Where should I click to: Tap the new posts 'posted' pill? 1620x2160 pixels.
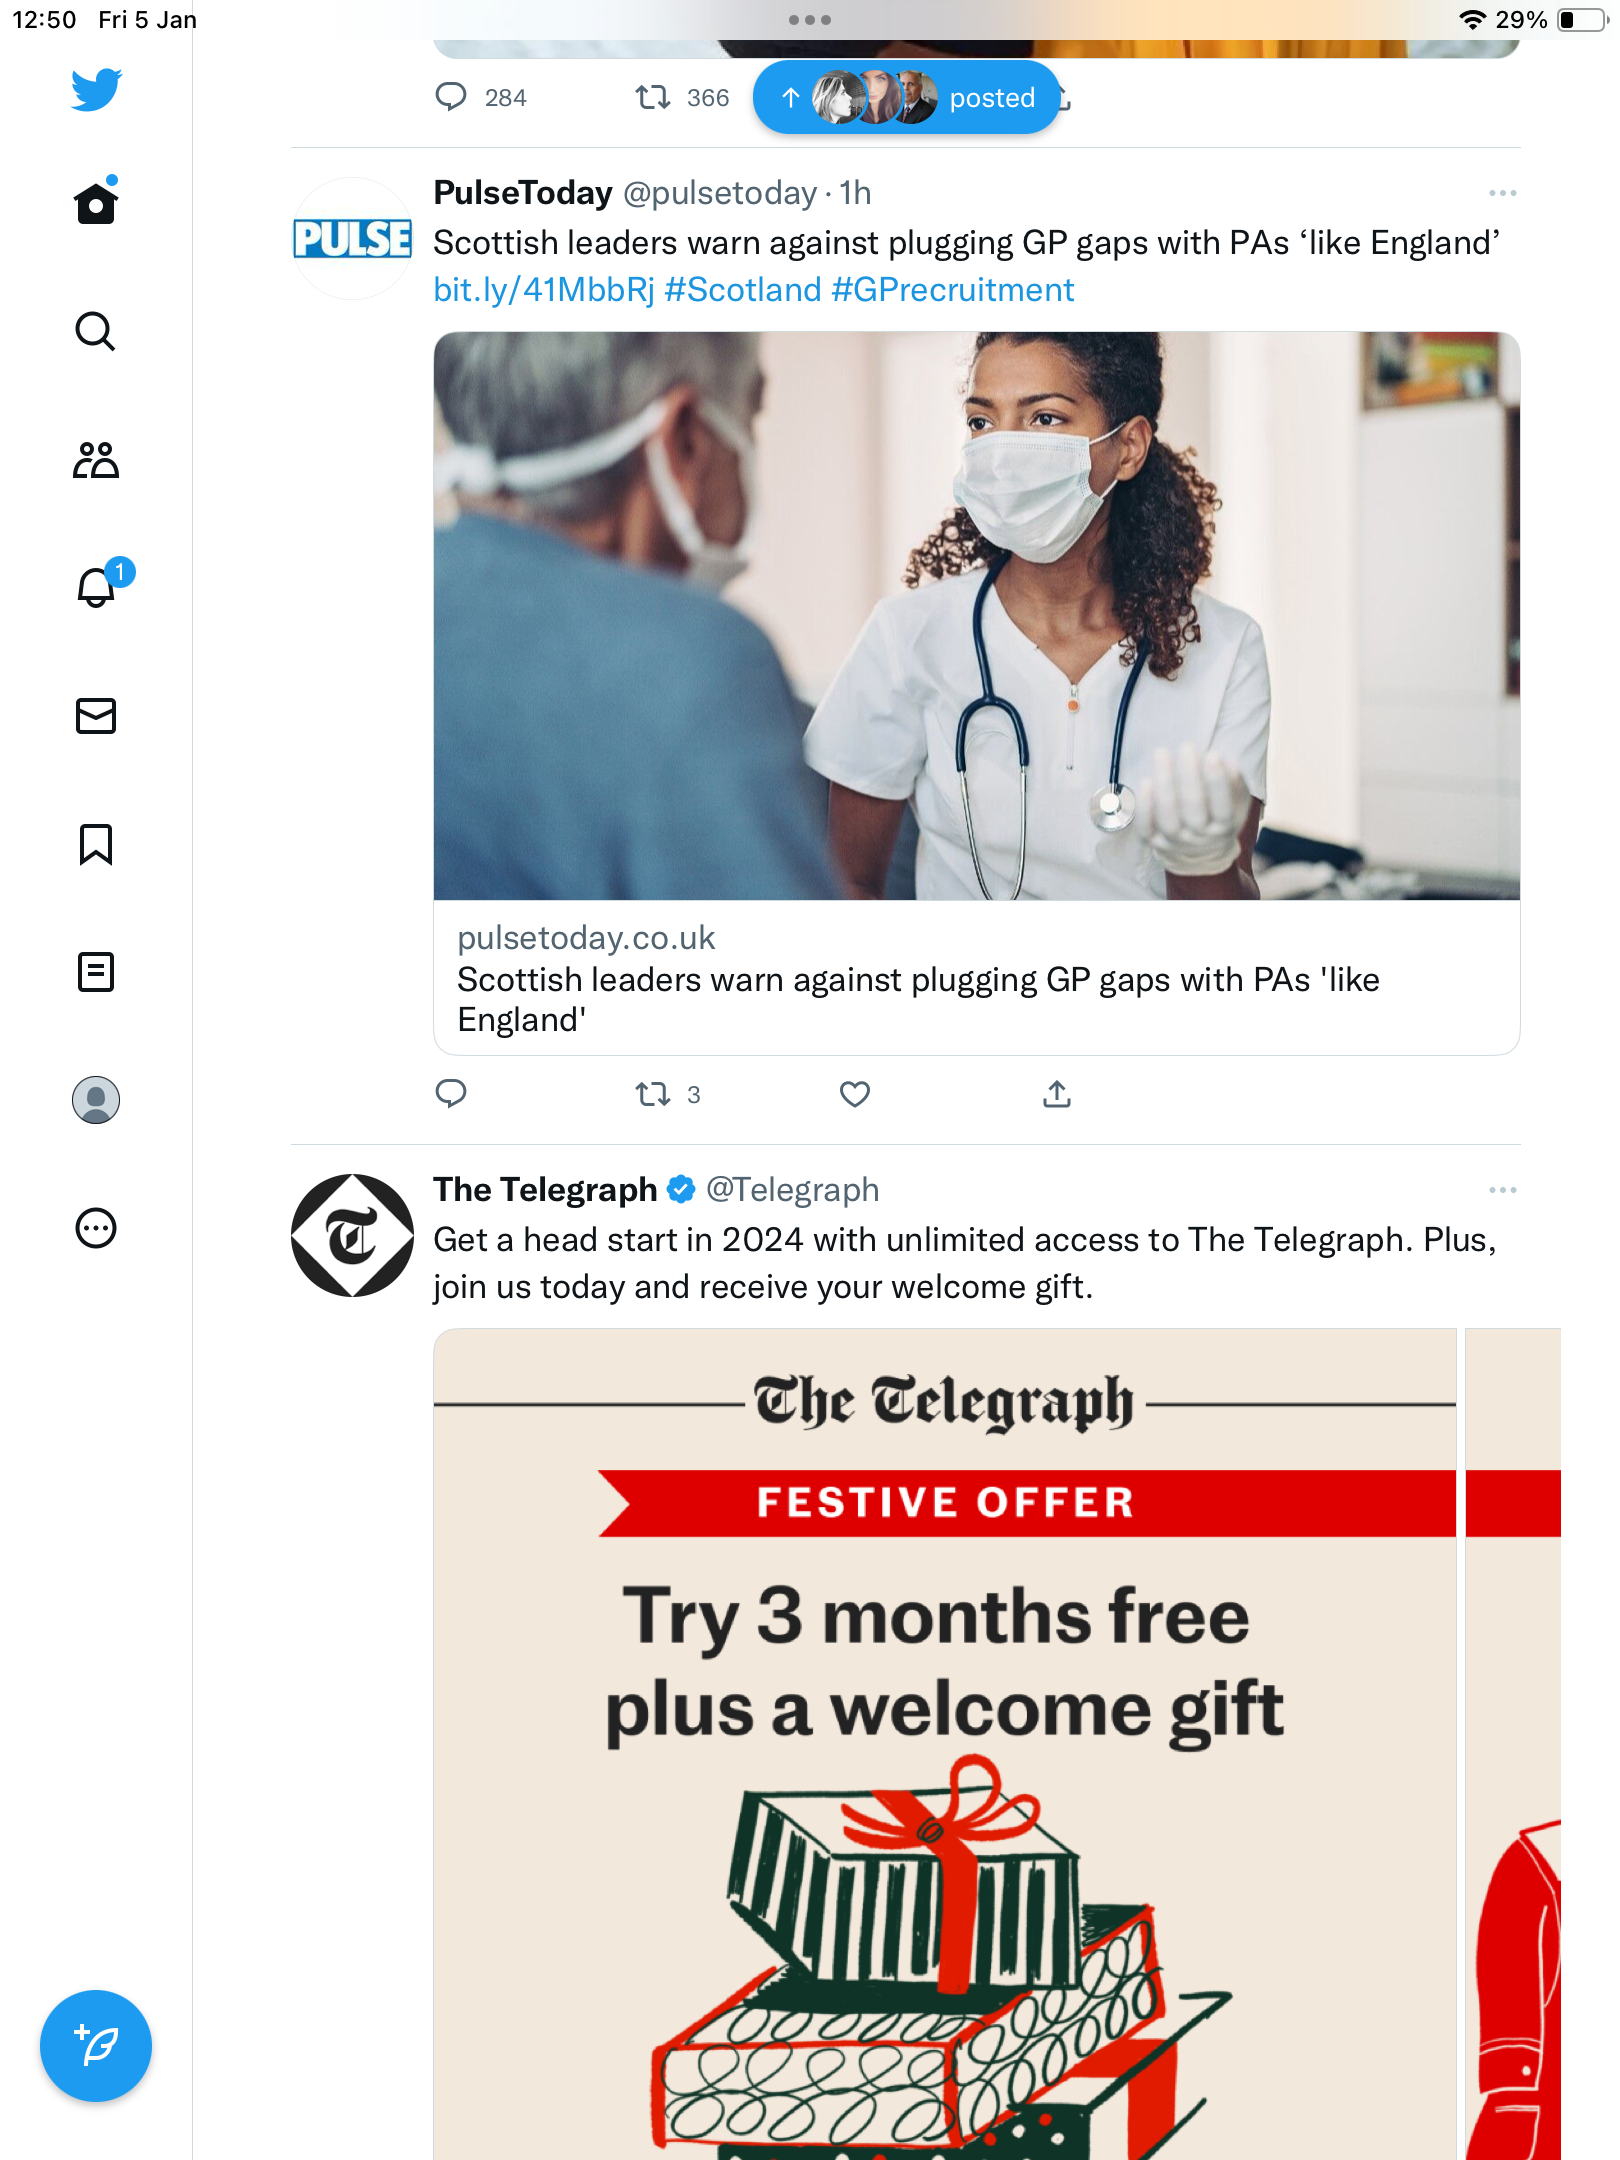pos(906,98)
